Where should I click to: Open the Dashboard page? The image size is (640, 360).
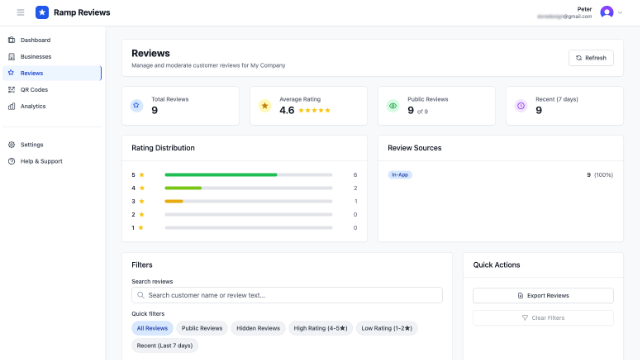(x=52, y=40)
